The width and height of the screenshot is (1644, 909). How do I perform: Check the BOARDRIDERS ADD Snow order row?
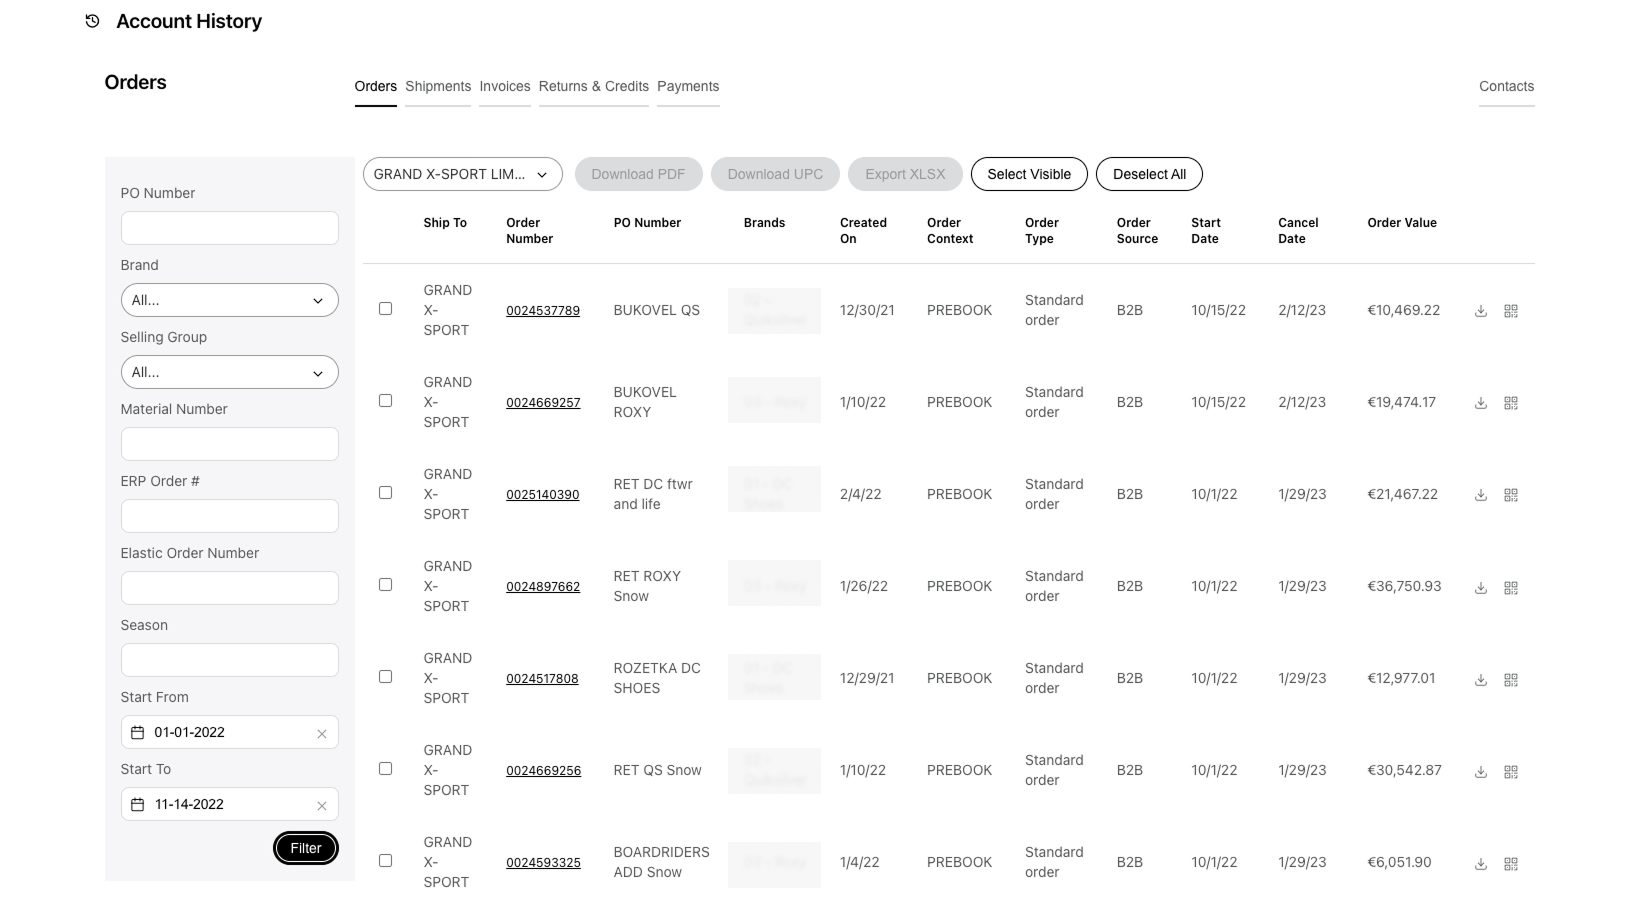coord(385,861)
